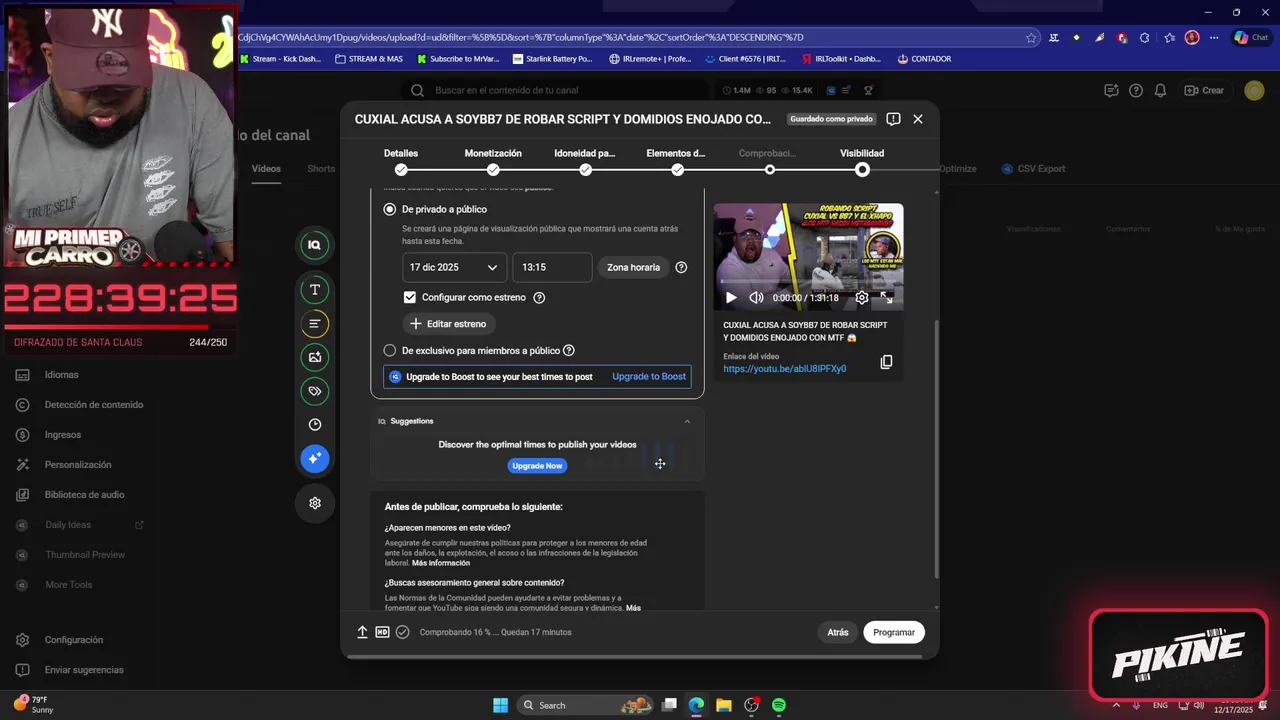Click the Zona horaria button
This screenshot has width=1280, height=720.
[x=633, y=267]
